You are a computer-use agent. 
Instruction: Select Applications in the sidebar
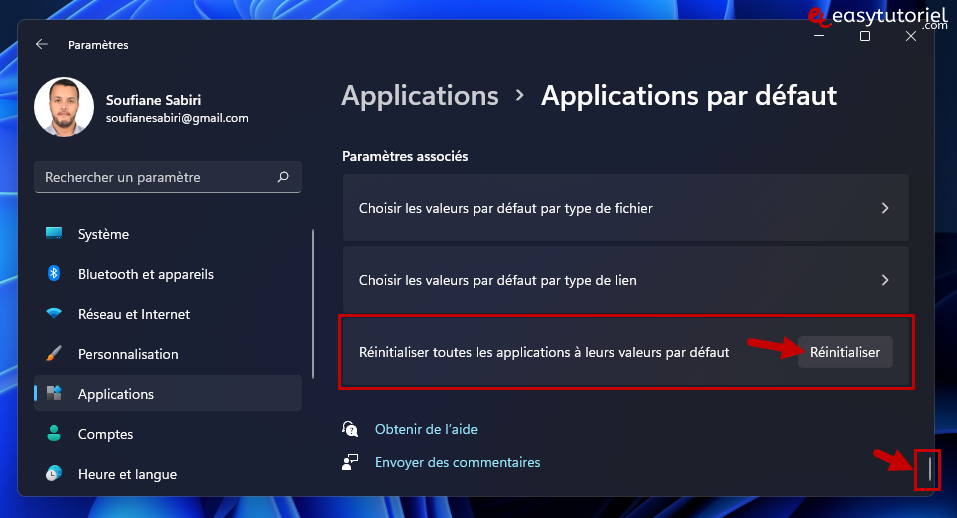click(168, 394)
